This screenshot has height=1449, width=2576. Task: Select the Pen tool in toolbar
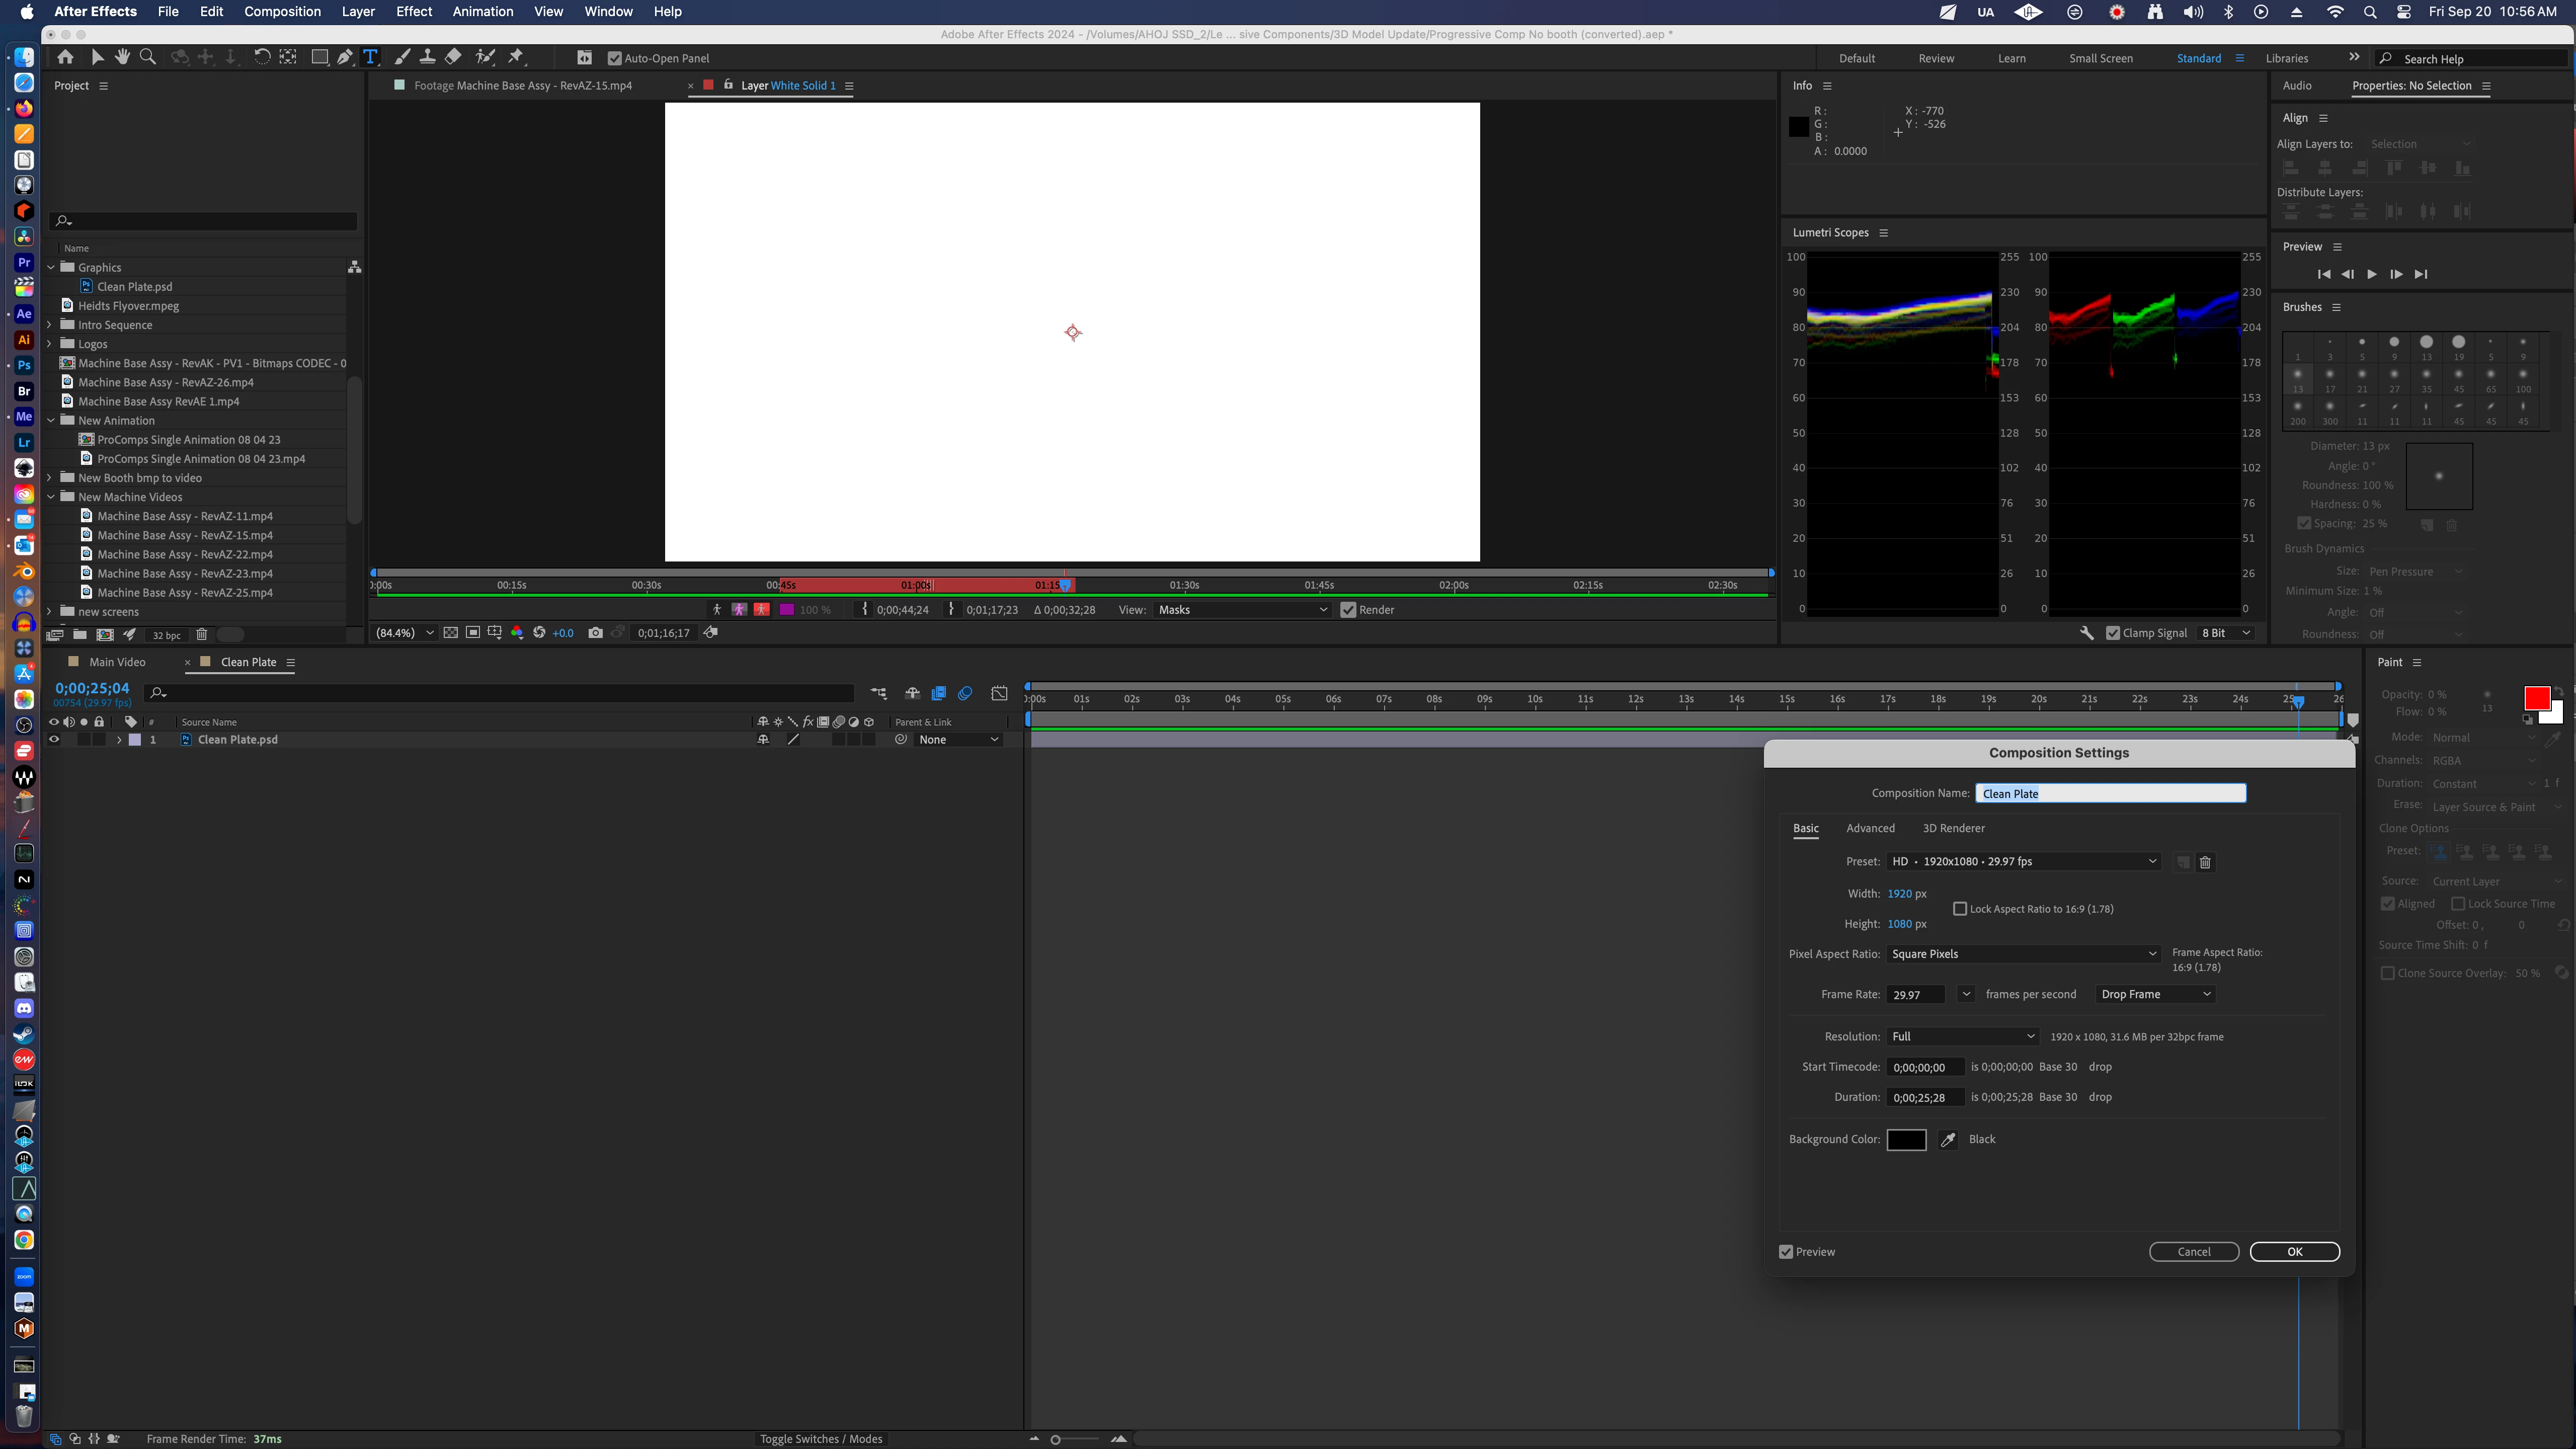[x=345, y=57]
